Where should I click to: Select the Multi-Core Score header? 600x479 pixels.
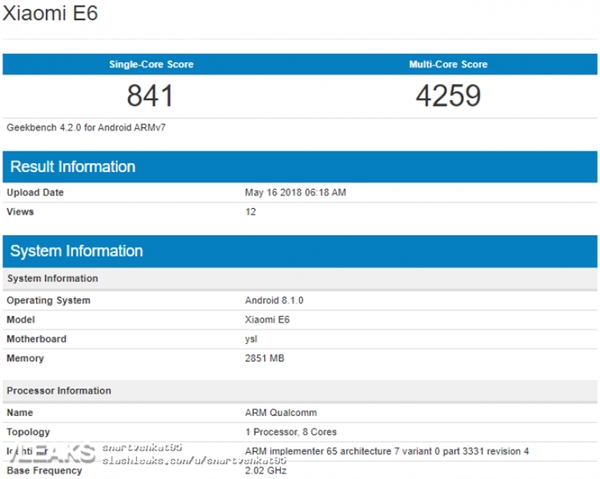coord(448,64)
